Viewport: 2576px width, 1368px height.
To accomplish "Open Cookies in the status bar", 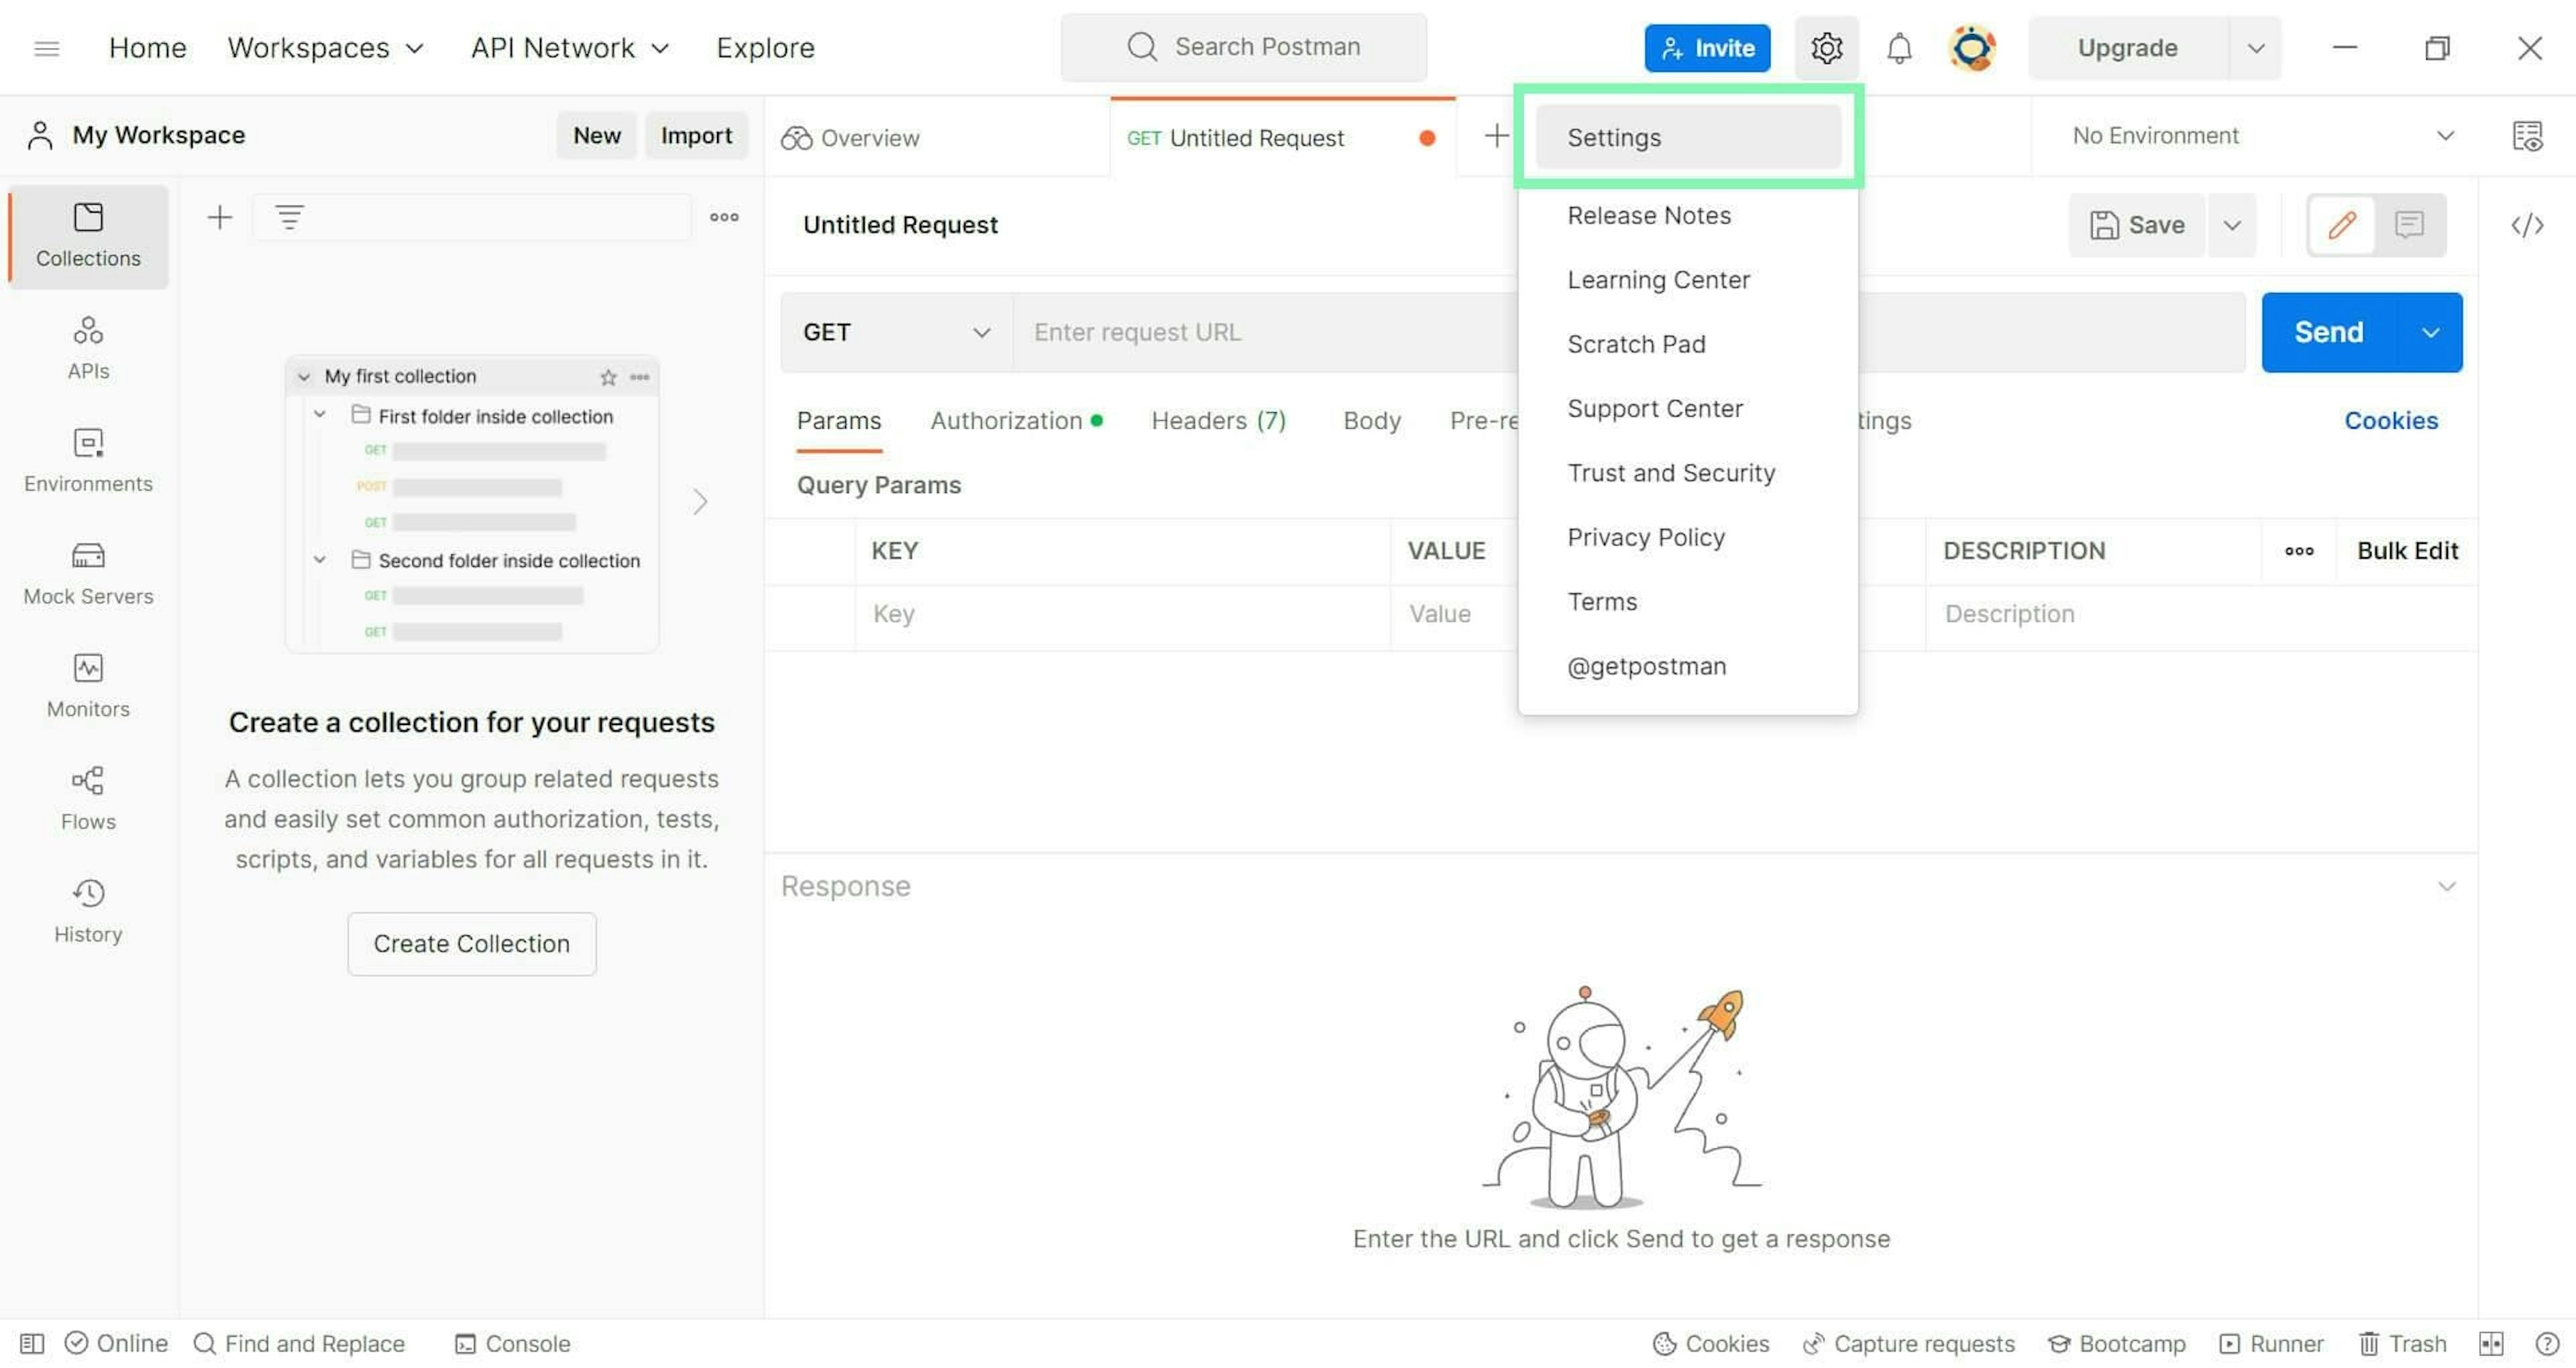I will tap(1710, 1343).
